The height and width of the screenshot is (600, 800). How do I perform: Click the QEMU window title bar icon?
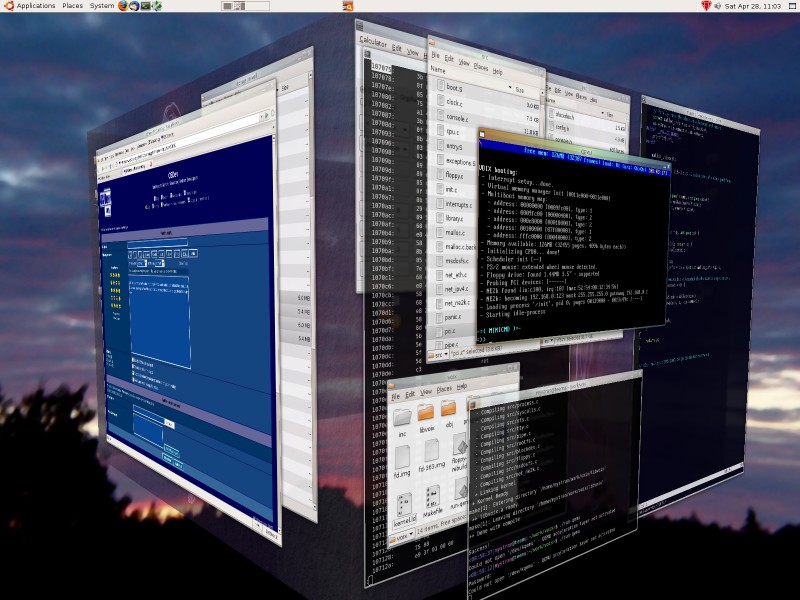tap(483, 135)
